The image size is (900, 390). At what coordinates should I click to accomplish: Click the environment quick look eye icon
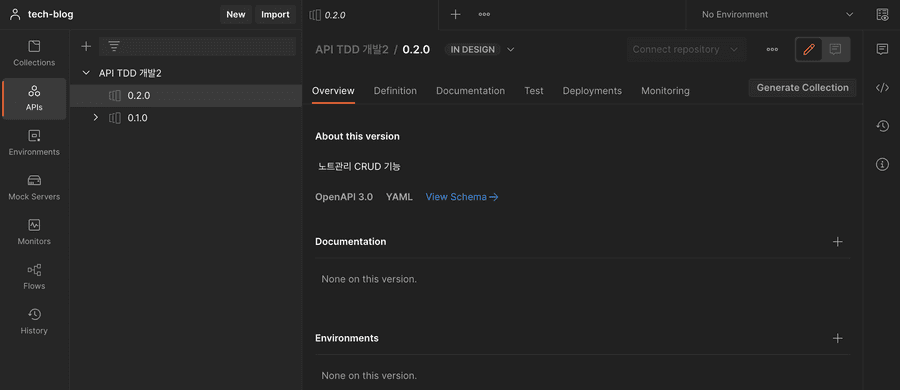click(x=882, y=14)
